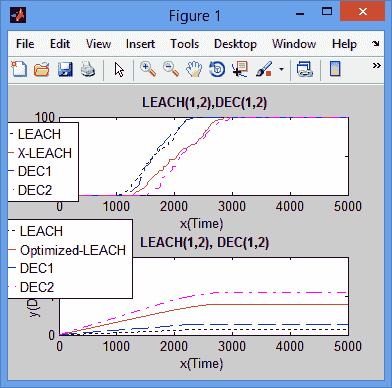Viewport: 392px width, 388px height.
Task: Open the Help menu
Action: tap(344, 44)
